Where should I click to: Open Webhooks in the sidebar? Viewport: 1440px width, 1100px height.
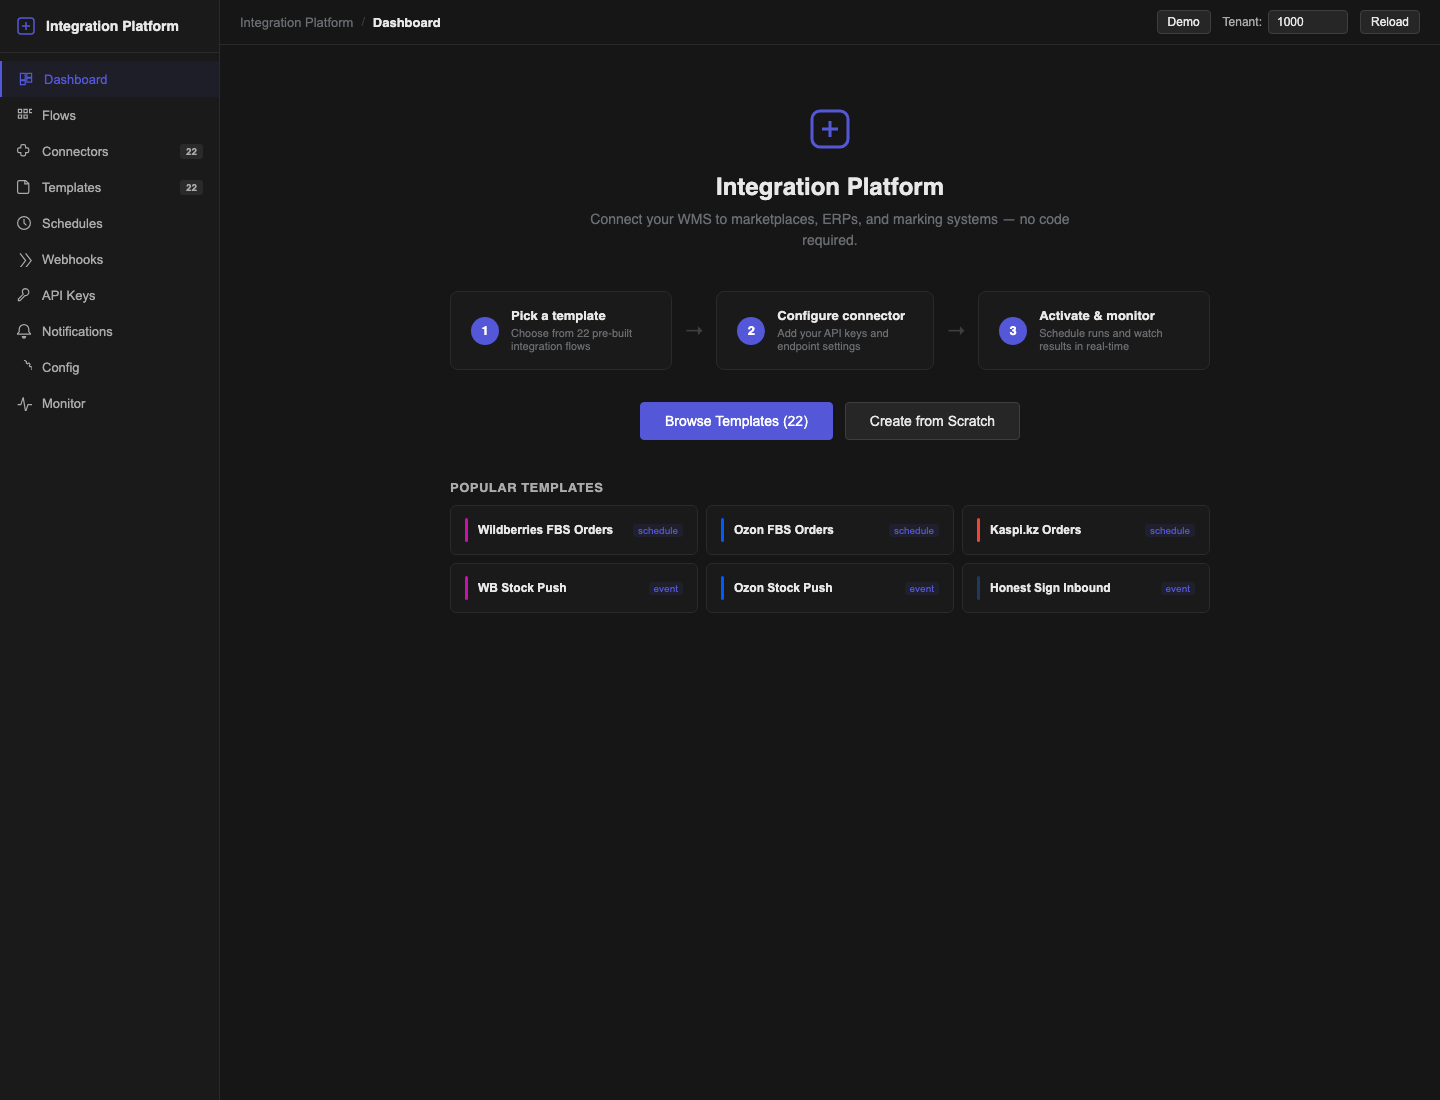110,259
